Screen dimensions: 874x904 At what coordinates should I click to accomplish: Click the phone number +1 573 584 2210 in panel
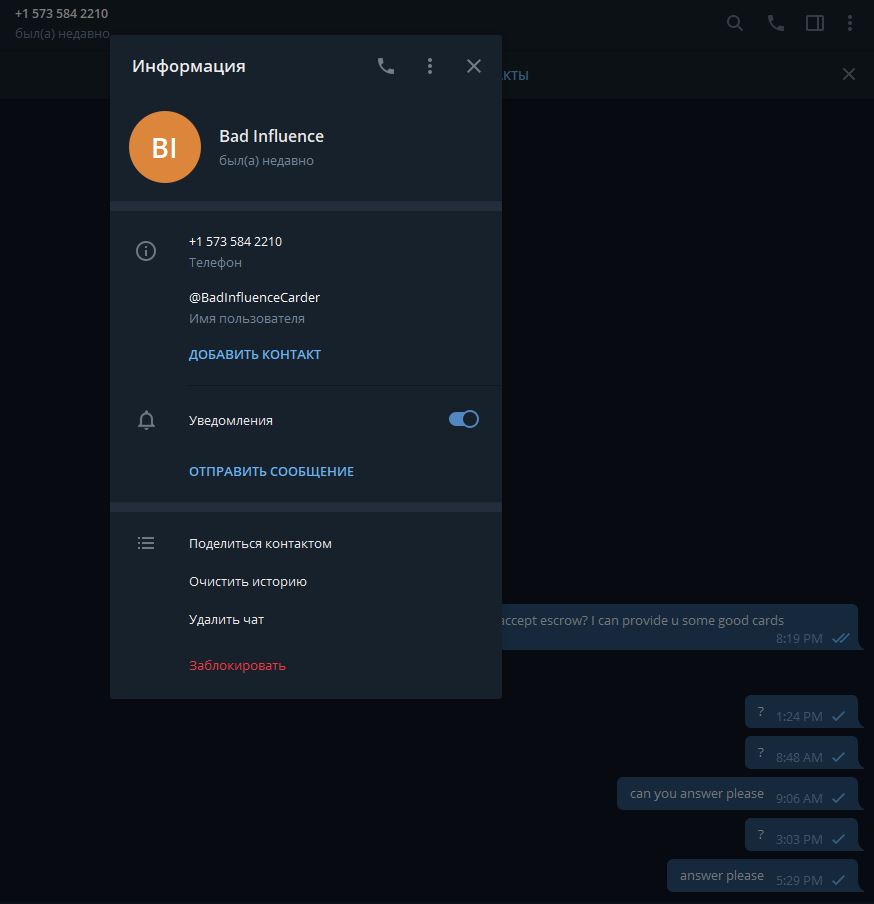pyautogui.click(x=235, y=241)
